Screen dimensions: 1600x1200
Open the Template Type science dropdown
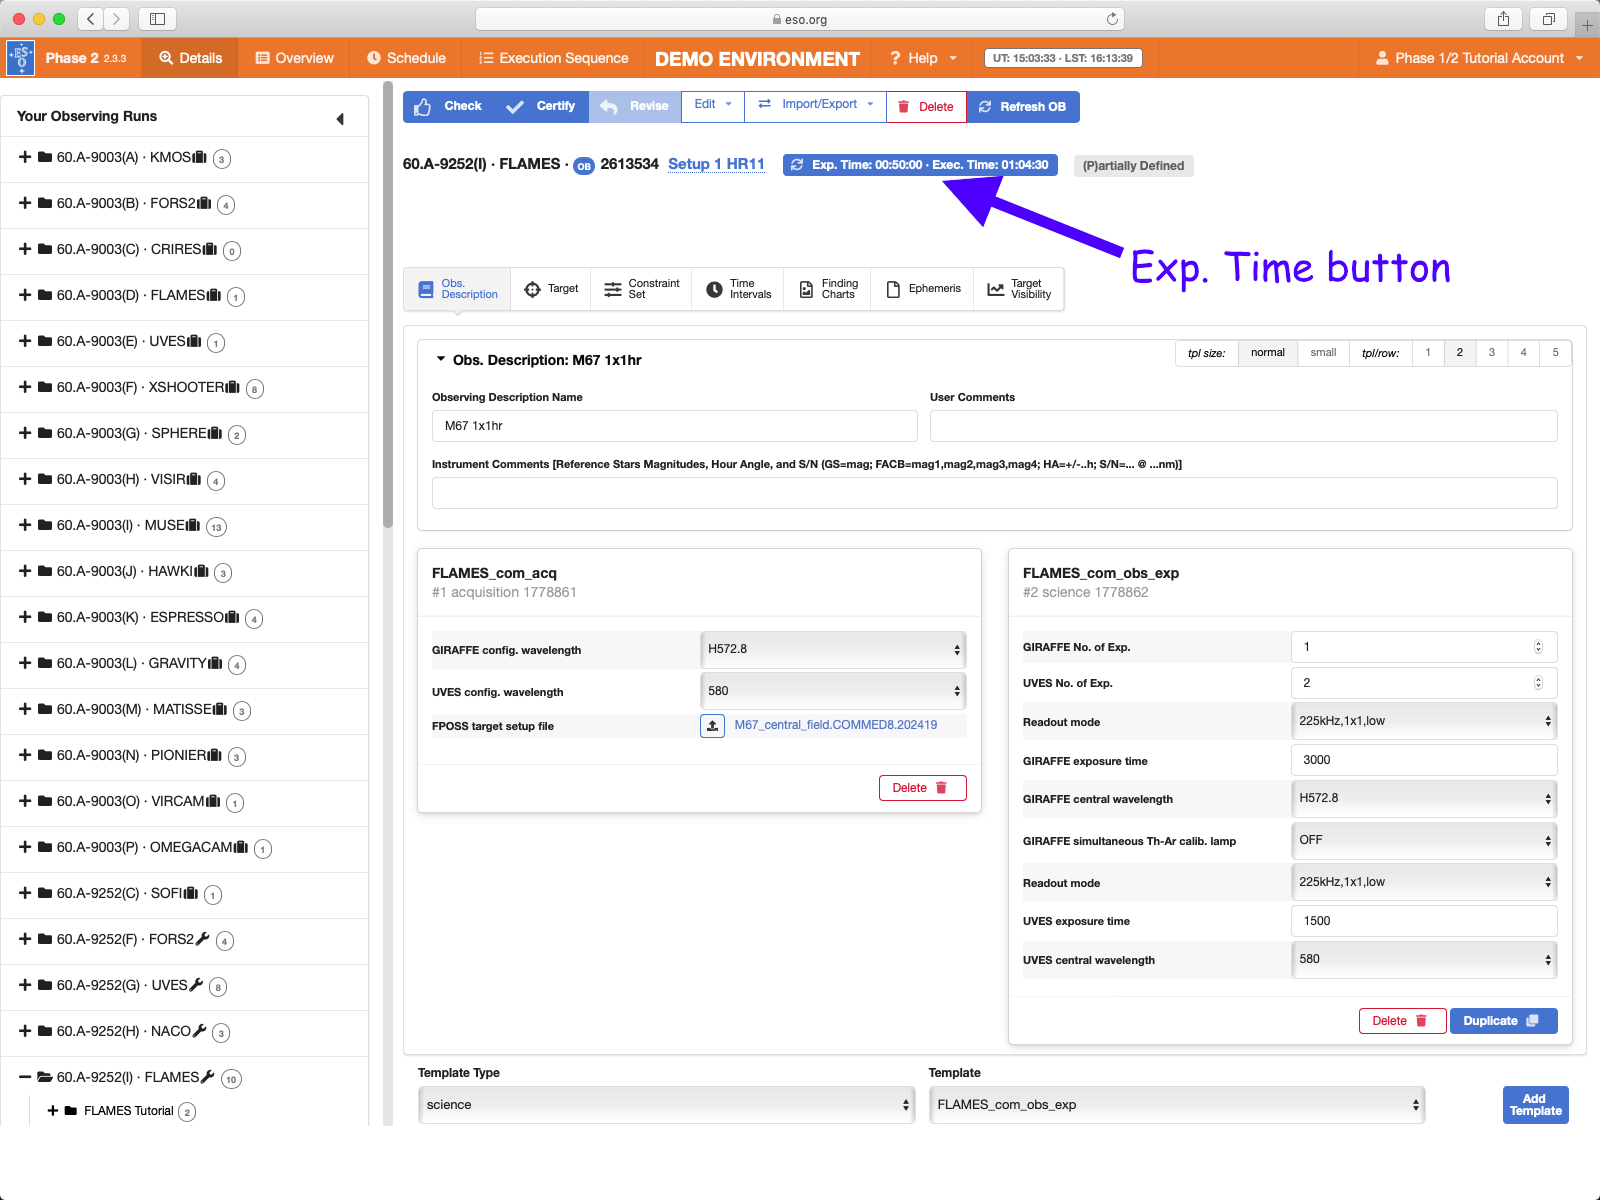point(666,1105)
